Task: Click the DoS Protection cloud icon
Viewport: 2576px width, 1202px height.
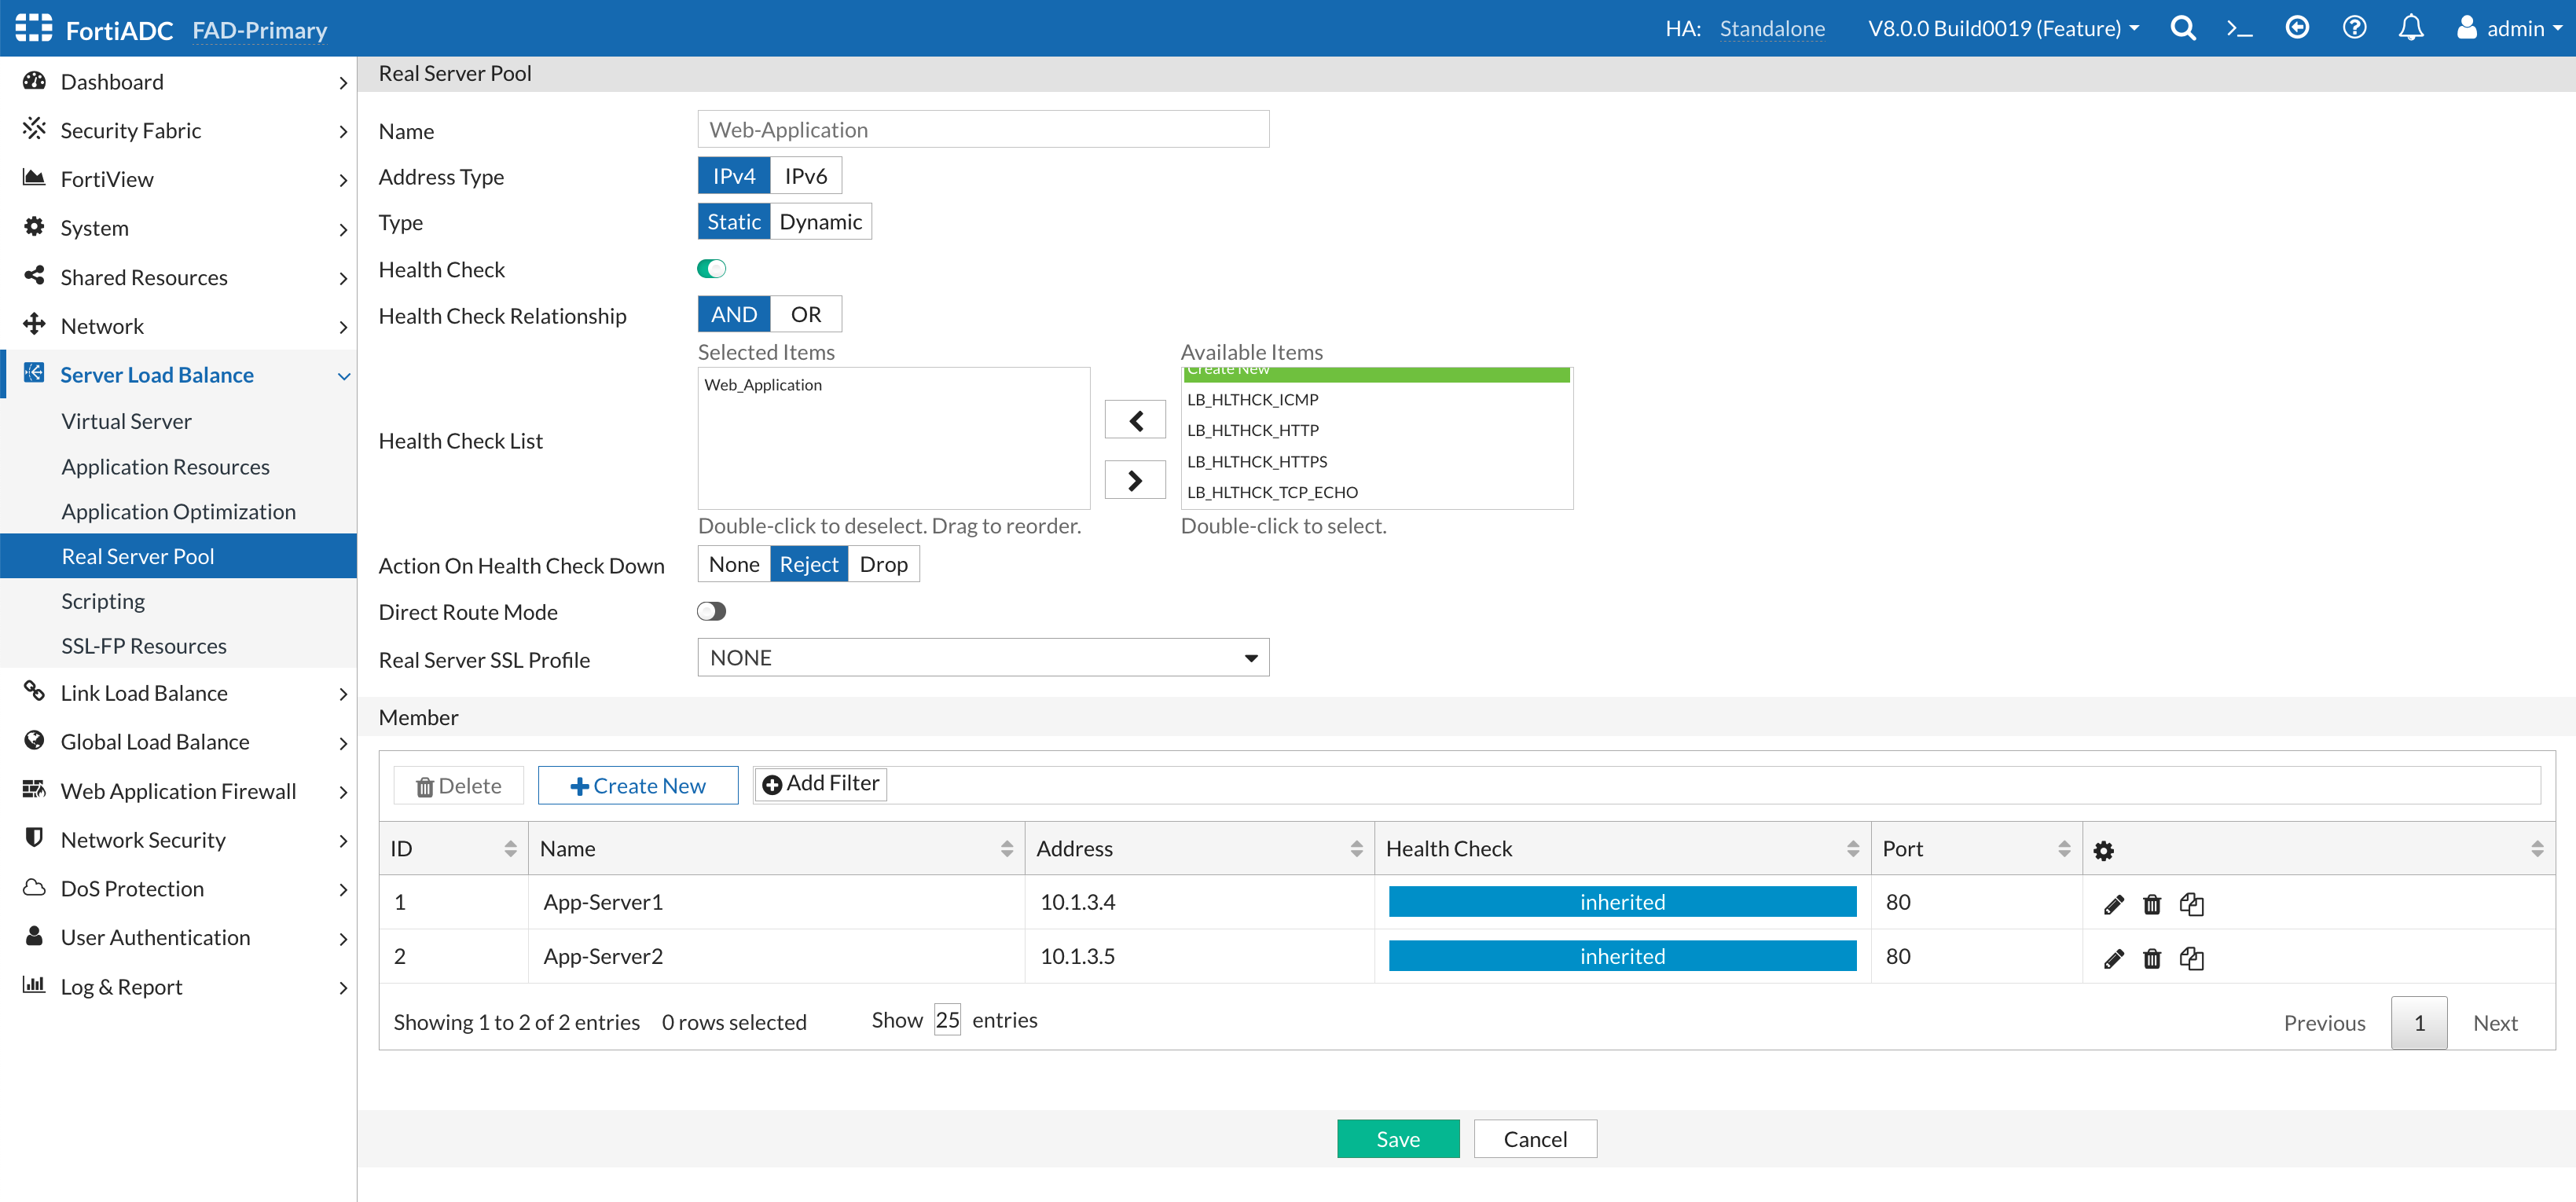Action: (34, 887)
